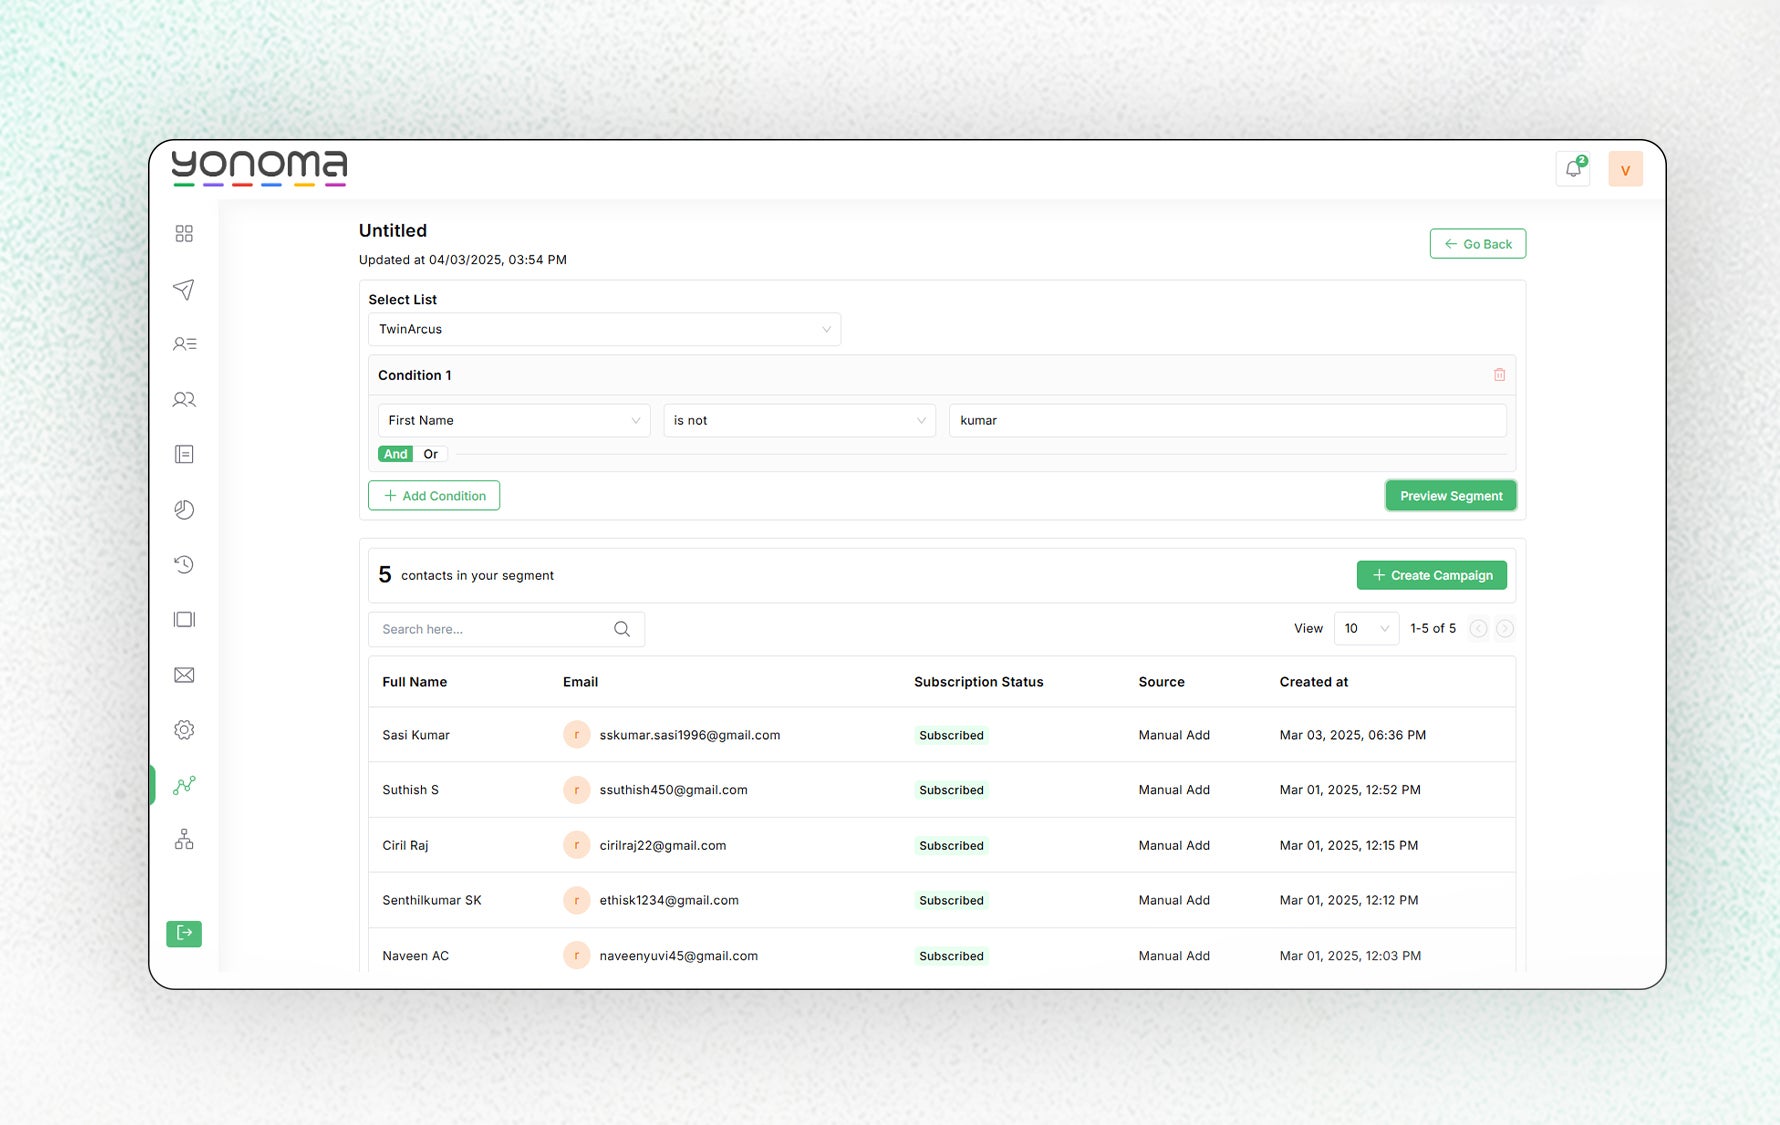This screenshot has height=1125, width=1780.
Task: Click the Search here input field
Action: click(x=506, y=629)
